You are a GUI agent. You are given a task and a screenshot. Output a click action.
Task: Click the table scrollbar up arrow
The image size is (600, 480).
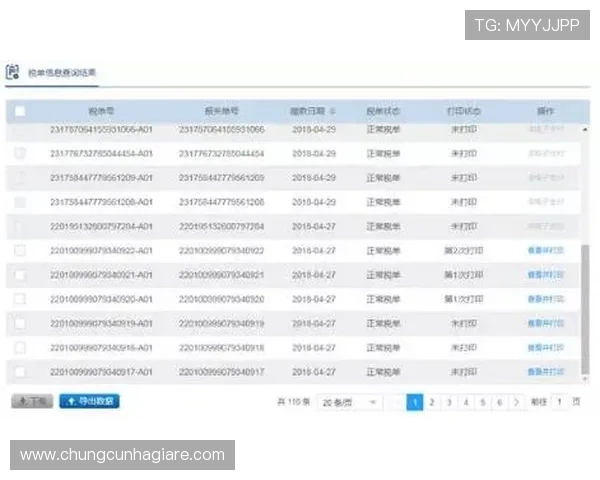pyautogui.click(x=585, y=130)
